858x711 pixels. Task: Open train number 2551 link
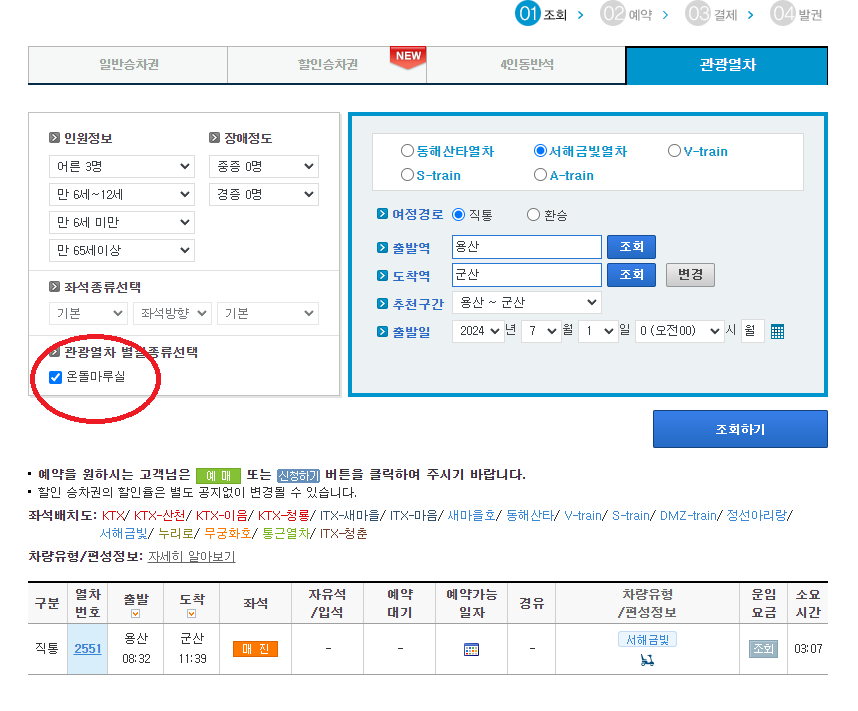(87, 648)
